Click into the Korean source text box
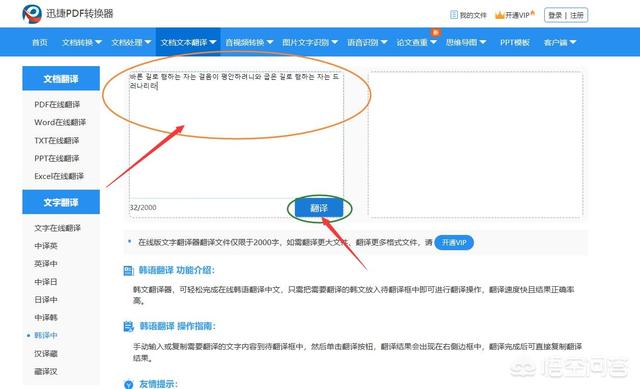The width and height of the screenshot is (640, 389). coord(236,135)
